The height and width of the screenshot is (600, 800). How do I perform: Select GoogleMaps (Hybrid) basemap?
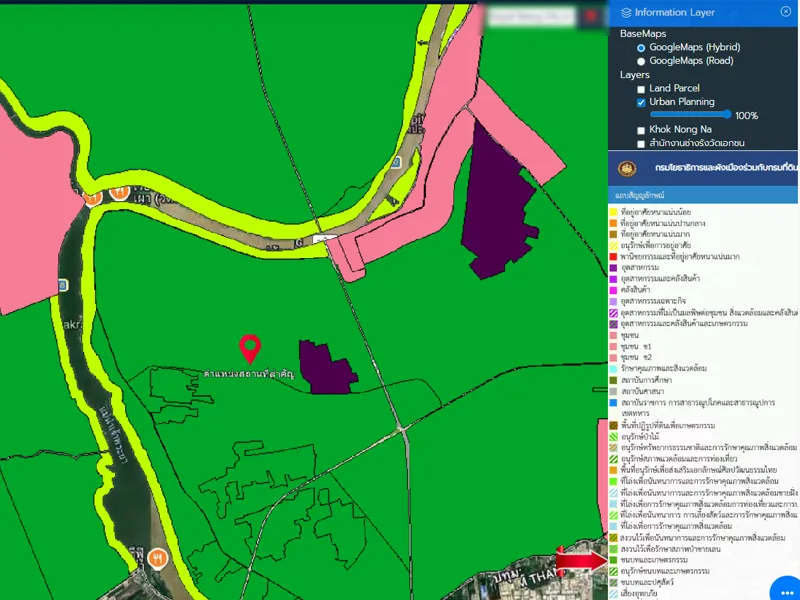click(641, 47)
